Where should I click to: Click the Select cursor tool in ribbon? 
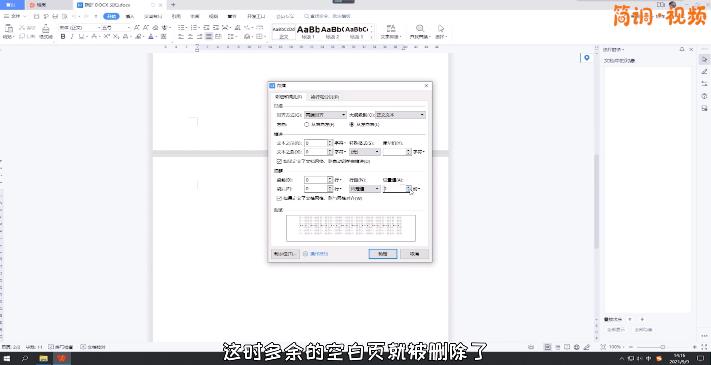pyautogui.click(x=441, y=29)
